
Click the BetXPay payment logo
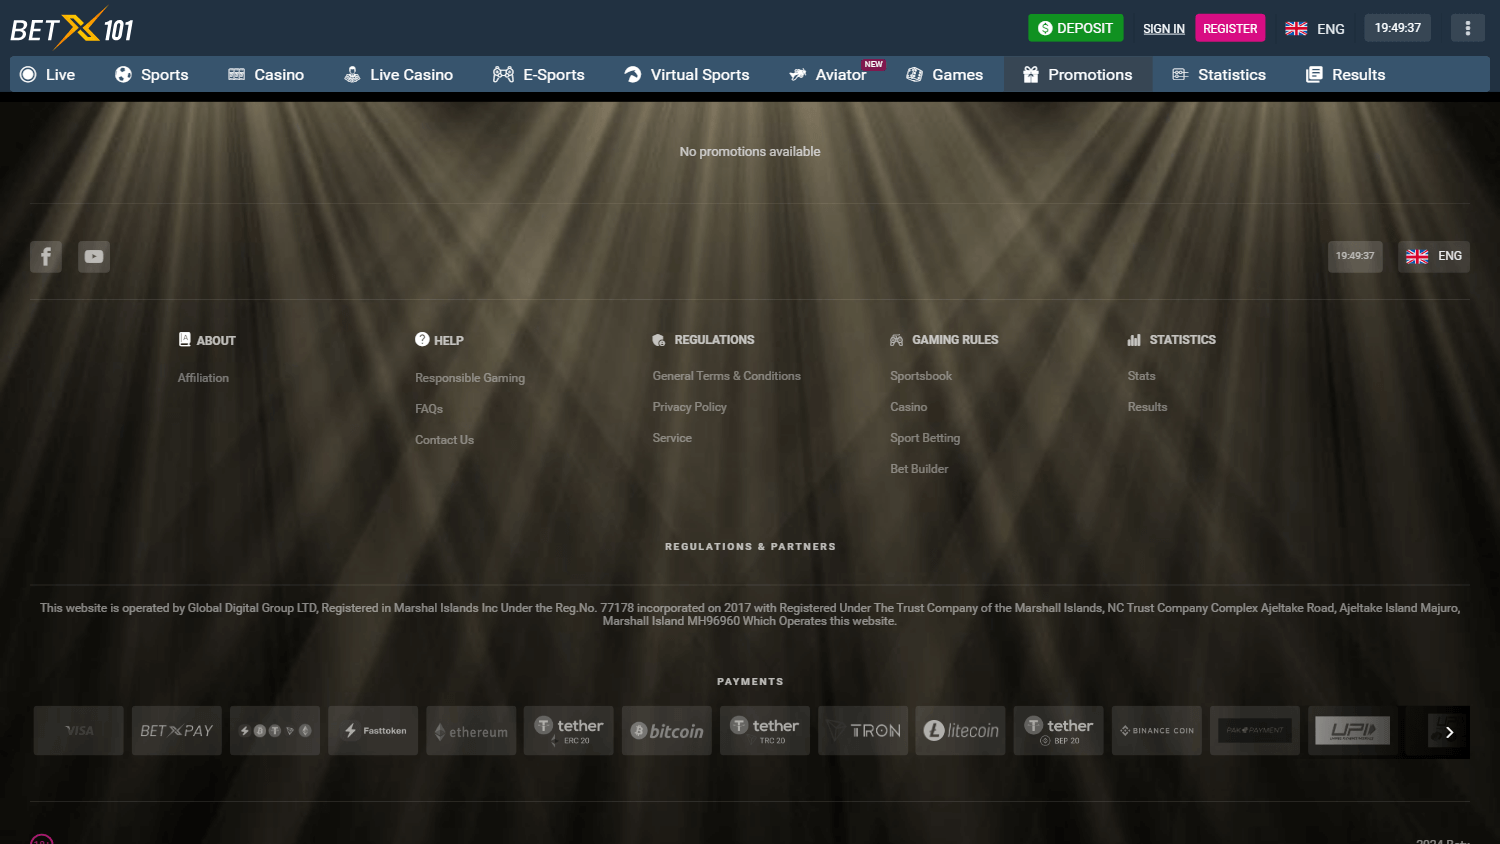177,731
